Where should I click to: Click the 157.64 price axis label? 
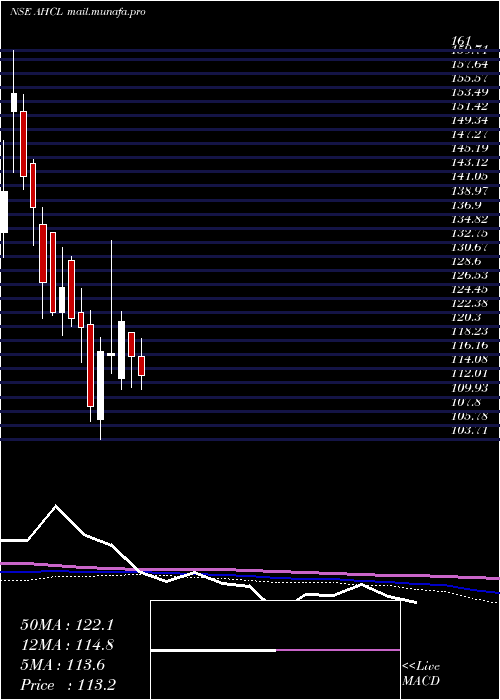pyautogui.click(x=469, y=64)
